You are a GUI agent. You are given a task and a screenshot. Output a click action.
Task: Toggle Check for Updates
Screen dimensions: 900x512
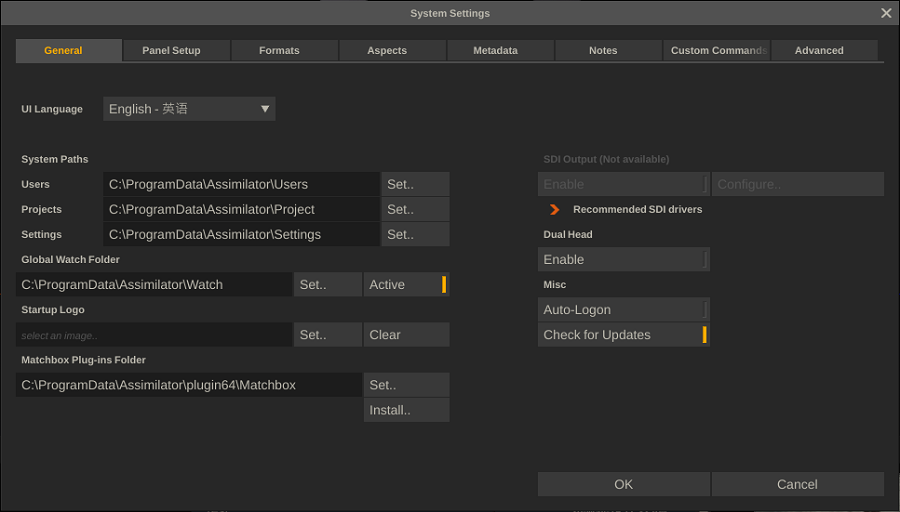pos(624,335)
